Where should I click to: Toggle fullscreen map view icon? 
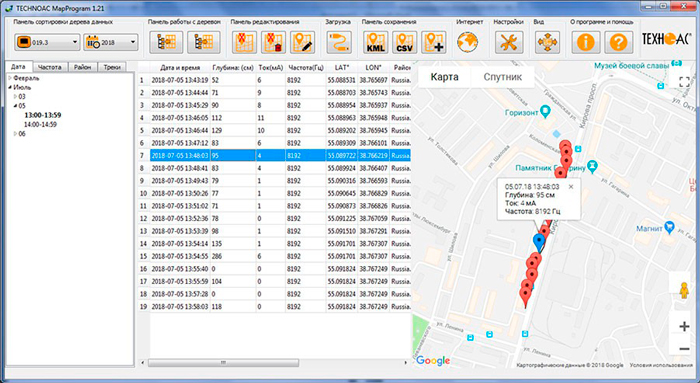tap(684, 82)
